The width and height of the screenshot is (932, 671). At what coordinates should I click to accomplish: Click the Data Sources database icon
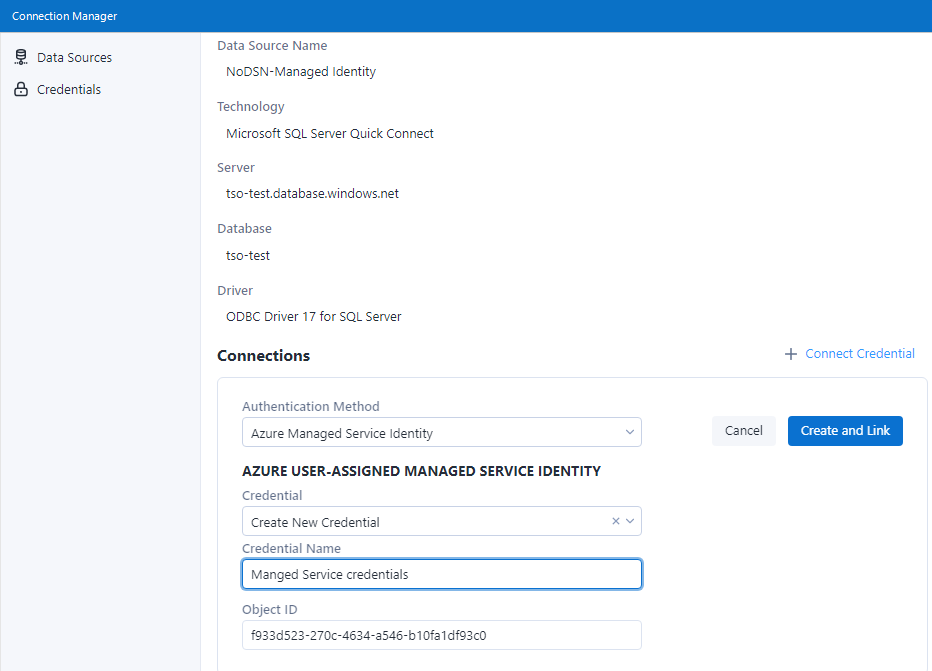pos(20,58)
